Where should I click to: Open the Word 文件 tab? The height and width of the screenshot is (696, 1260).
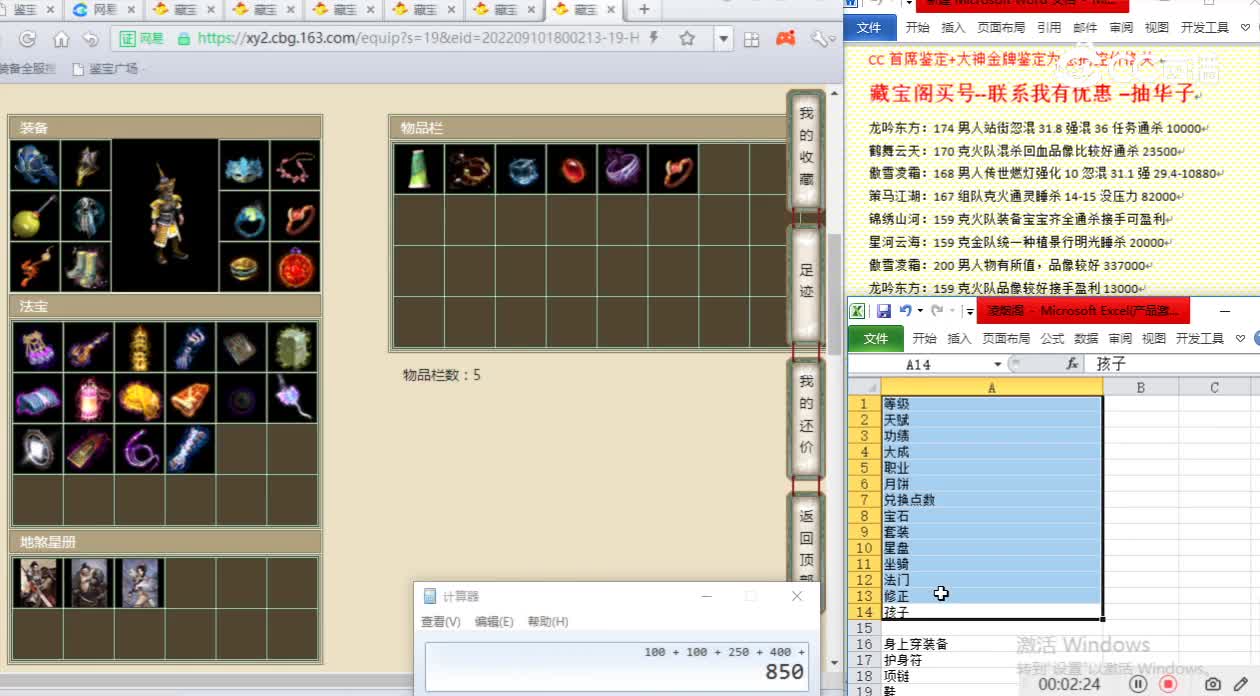(870, 28)
